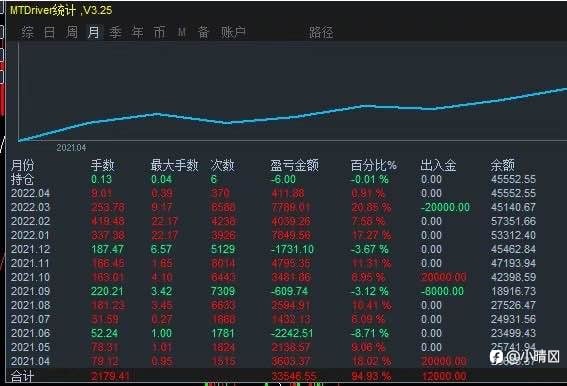Open the 账户 account tab

click(234, 33)
